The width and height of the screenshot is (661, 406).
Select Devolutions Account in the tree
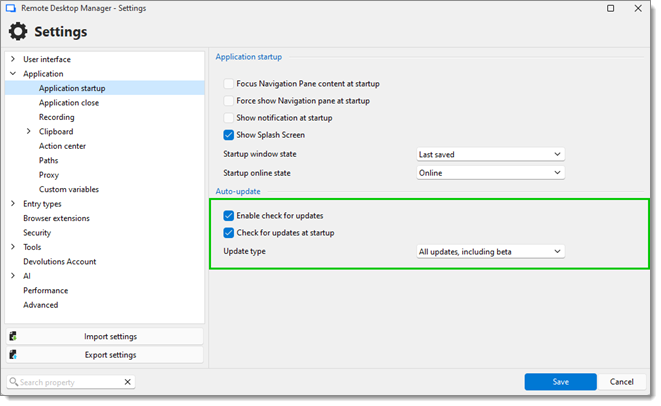(x=59, y=262)
